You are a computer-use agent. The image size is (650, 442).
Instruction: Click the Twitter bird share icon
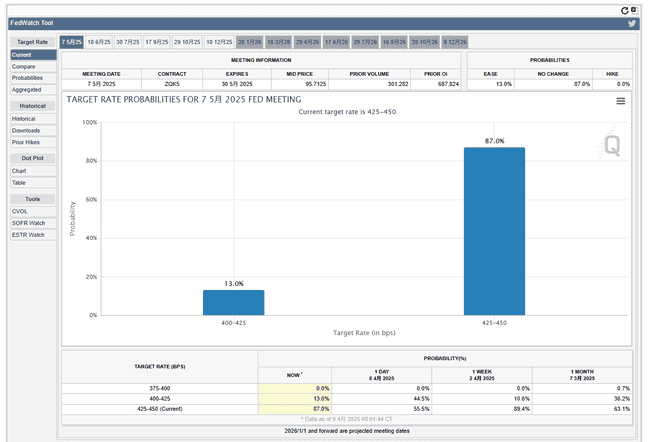coord(632,23)
